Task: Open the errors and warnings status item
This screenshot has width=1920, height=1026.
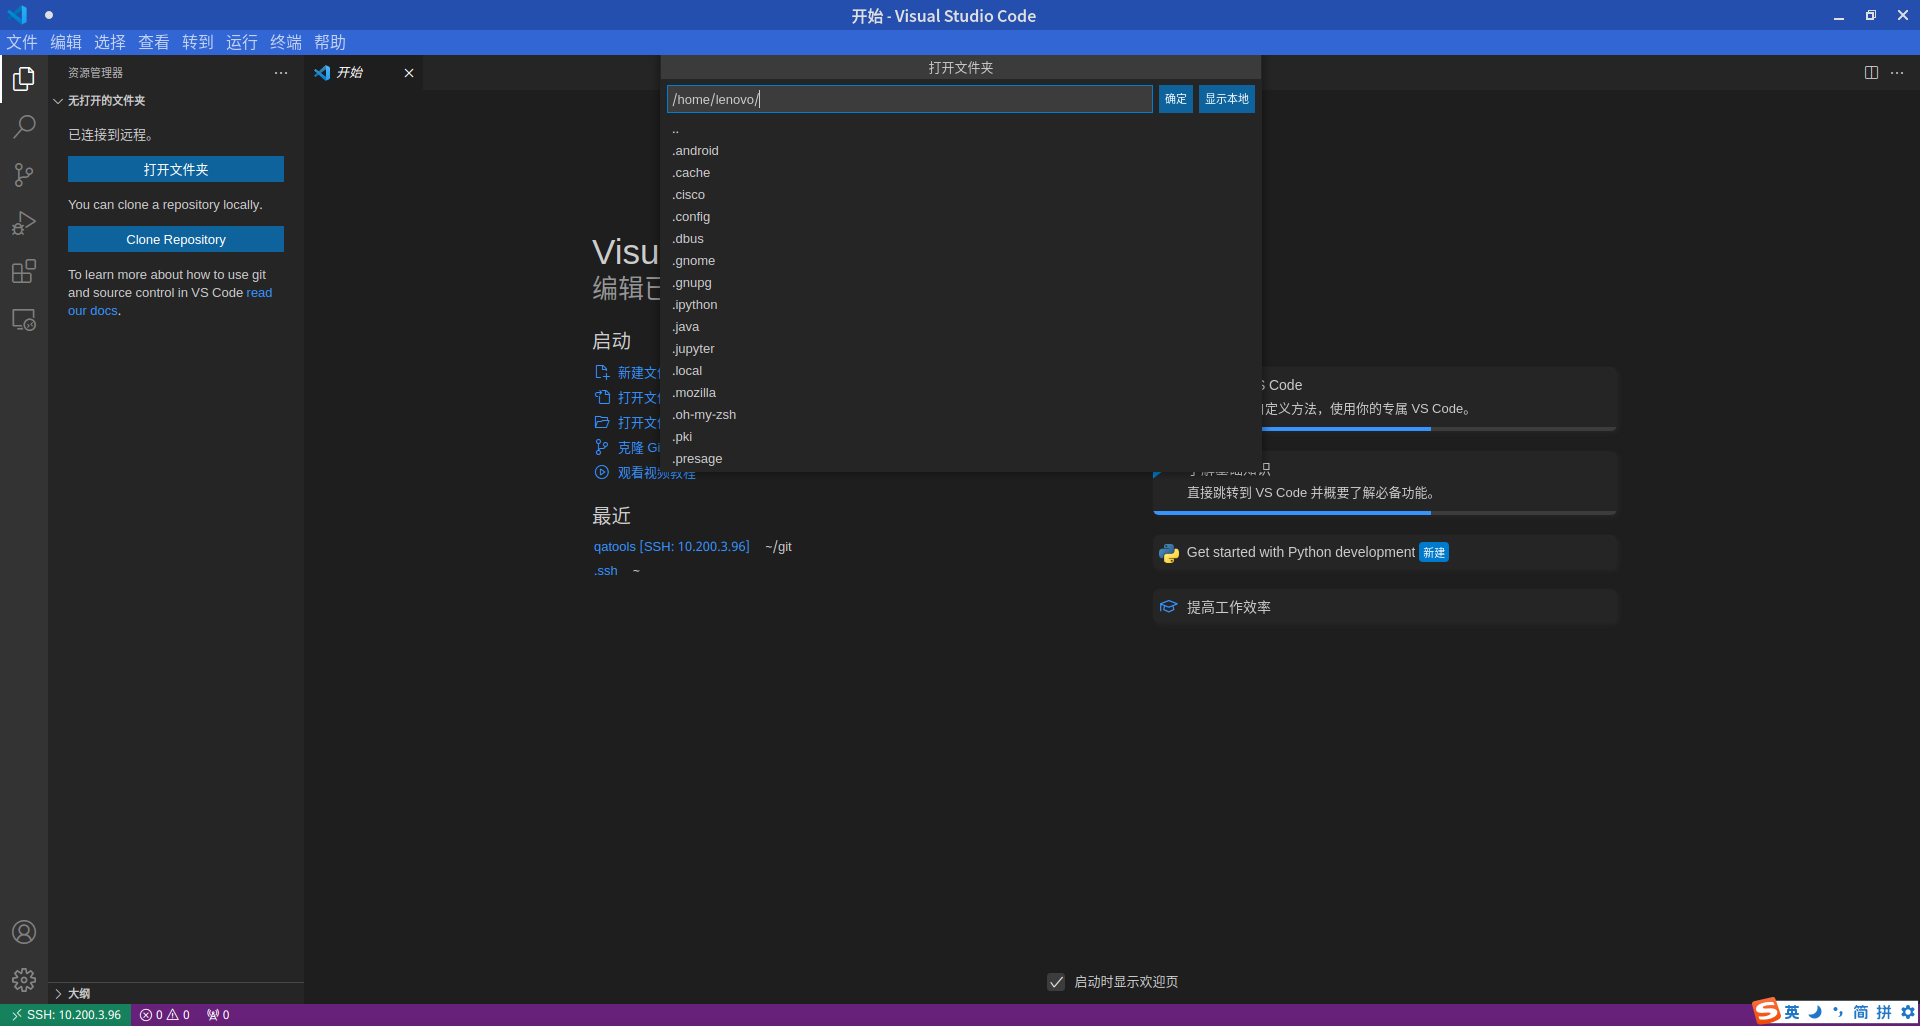Action: 165,1015
